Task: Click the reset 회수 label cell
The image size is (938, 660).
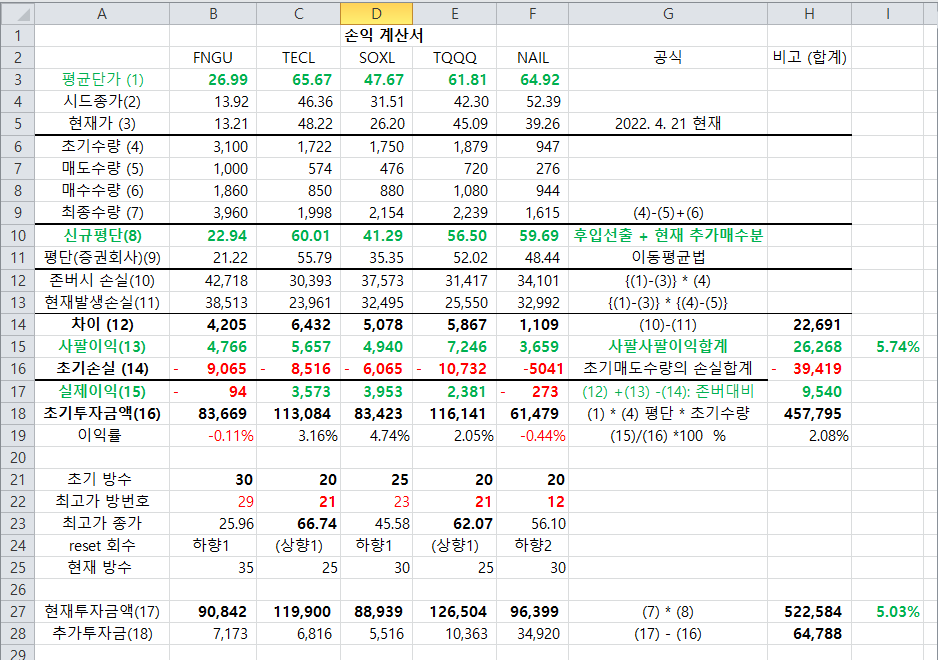Action: click(102, 546)
